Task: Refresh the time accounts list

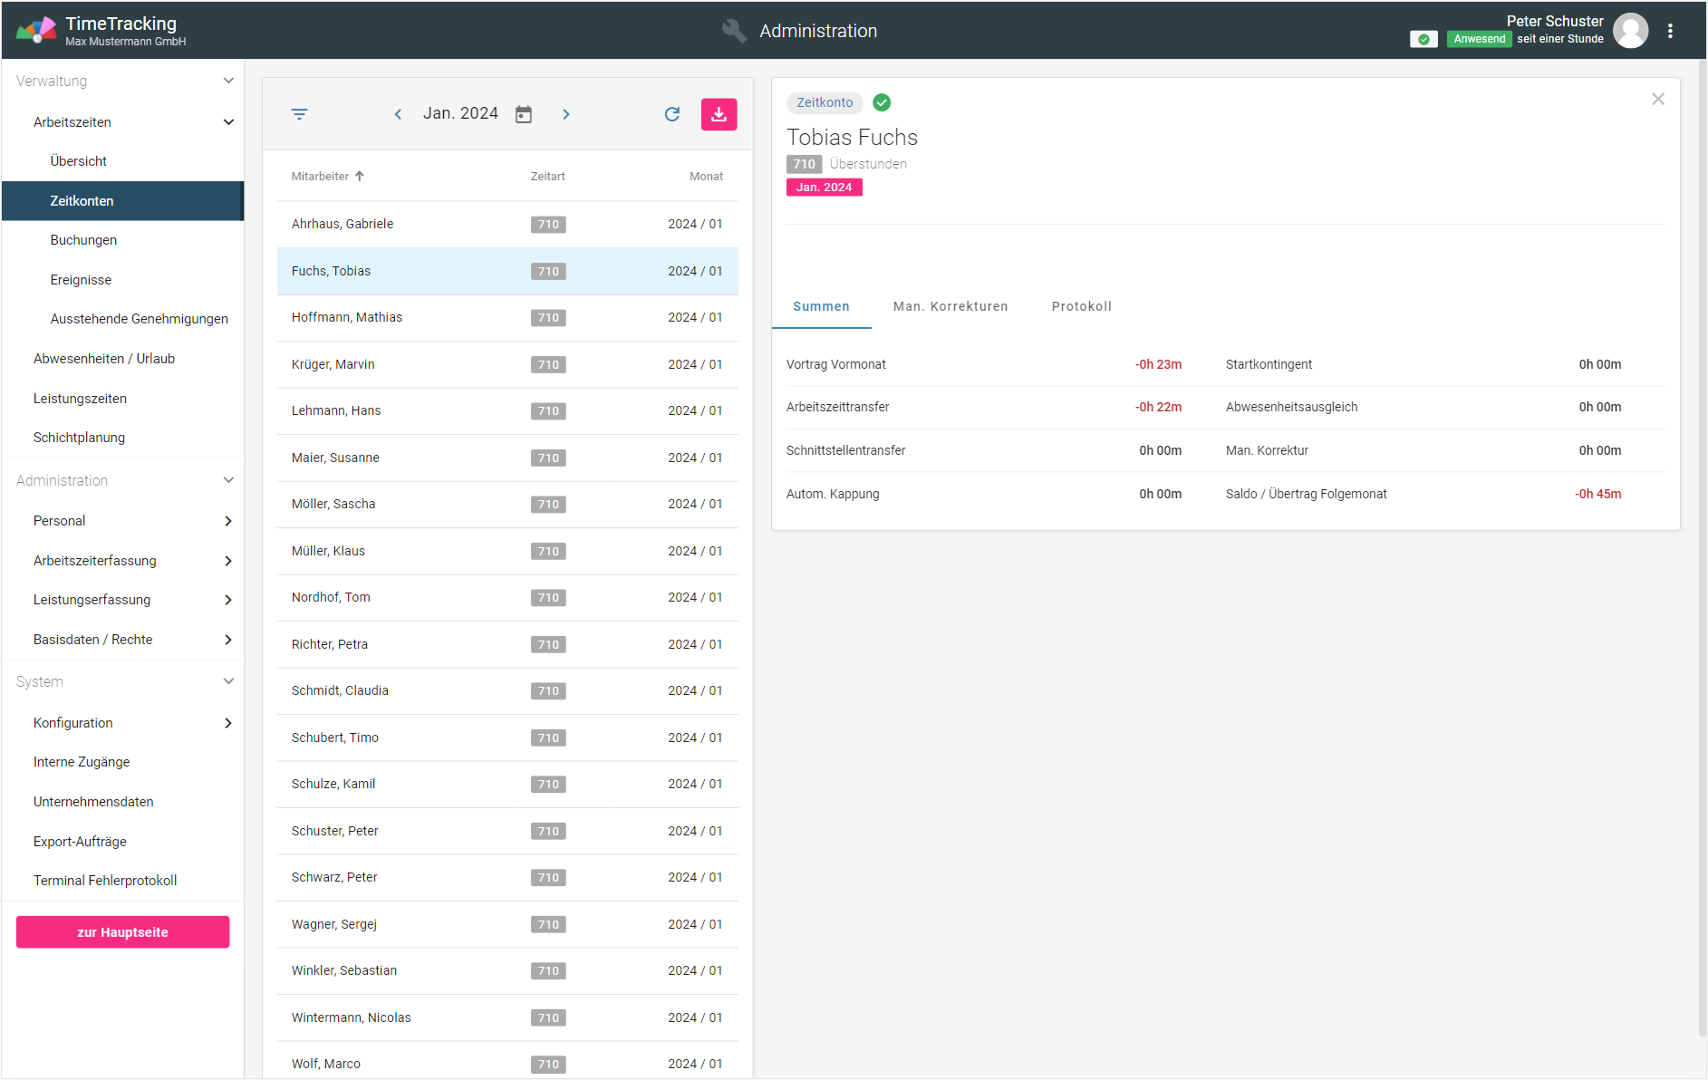Action: tap(672, 114)
